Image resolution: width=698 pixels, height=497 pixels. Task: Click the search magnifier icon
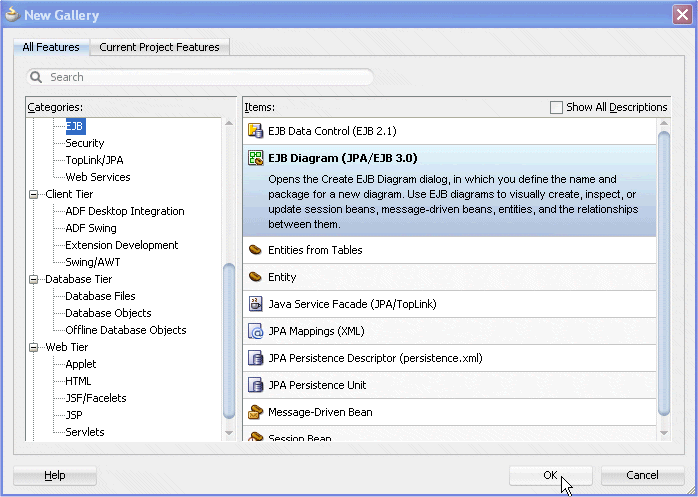[x=36, y=77]
